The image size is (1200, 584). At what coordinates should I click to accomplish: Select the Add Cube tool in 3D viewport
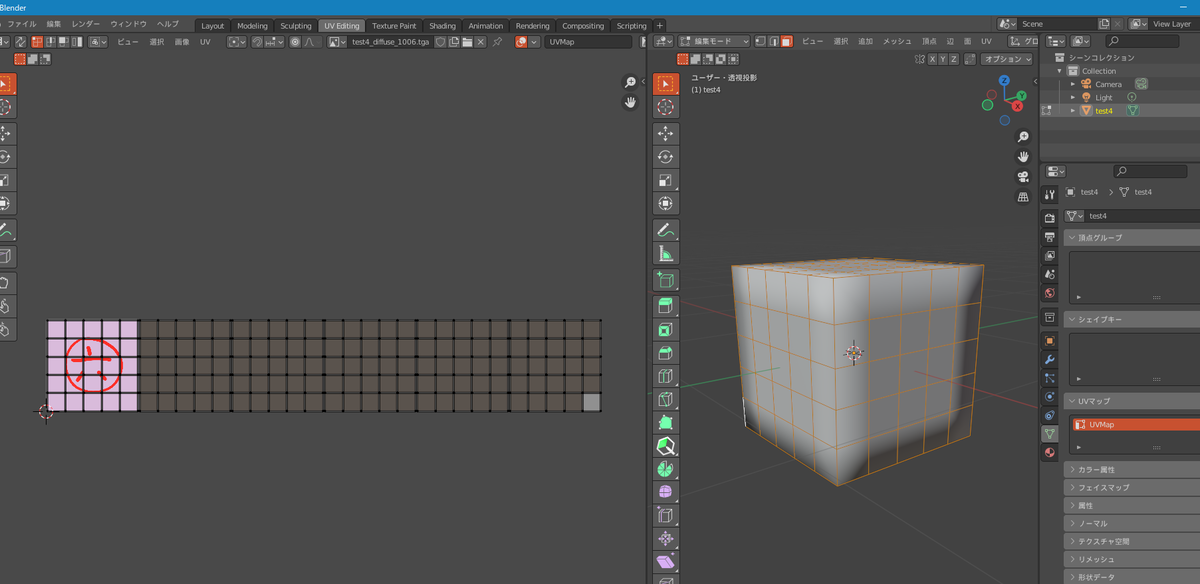pyautogui.click(x=666, y=281)
